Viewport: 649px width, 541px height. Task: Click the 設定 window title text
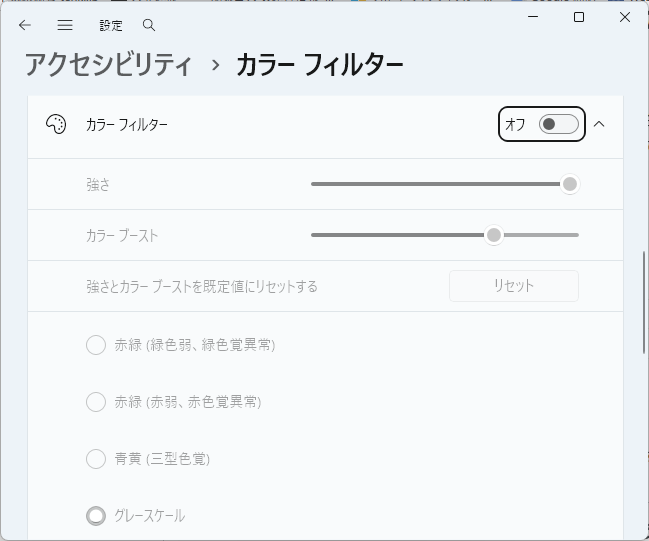click(111, 26)
